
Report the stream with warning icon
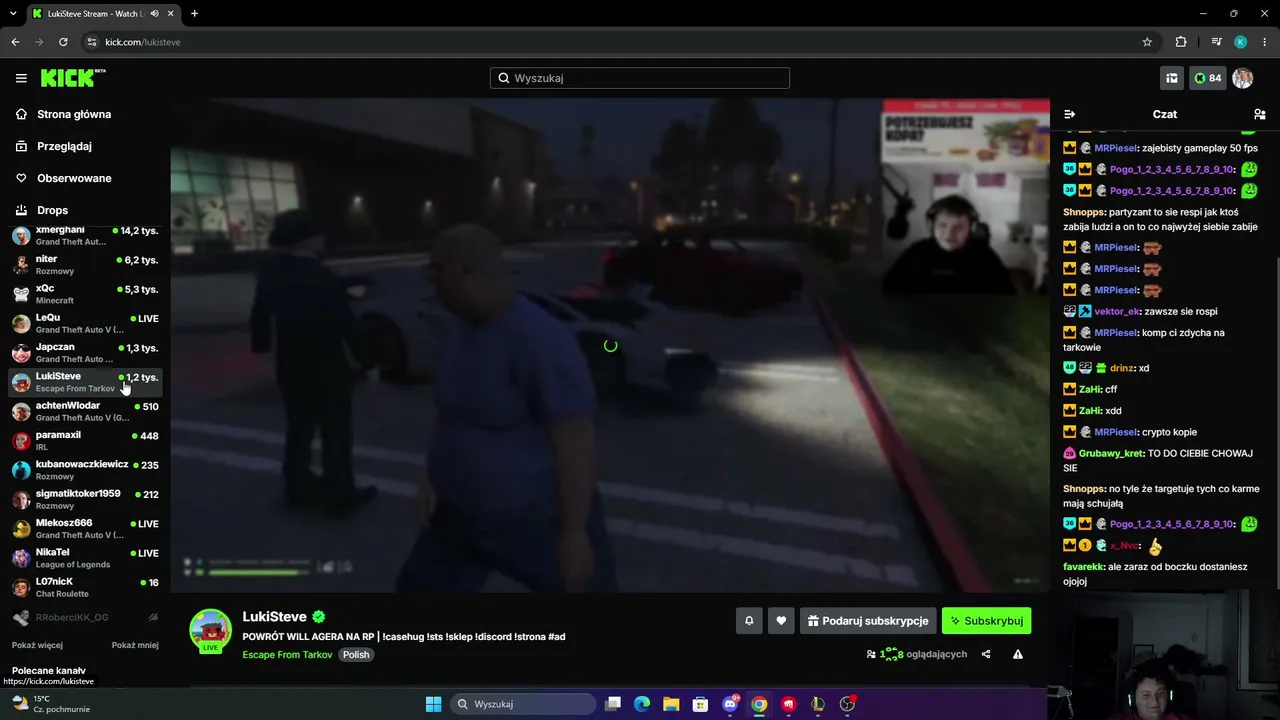point(1018,654)
